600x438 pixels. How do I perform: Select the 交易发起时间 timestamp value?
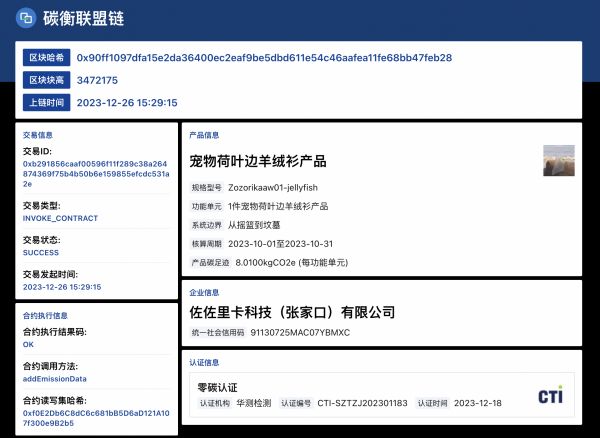pyautogui.click(x=62, y=287)
